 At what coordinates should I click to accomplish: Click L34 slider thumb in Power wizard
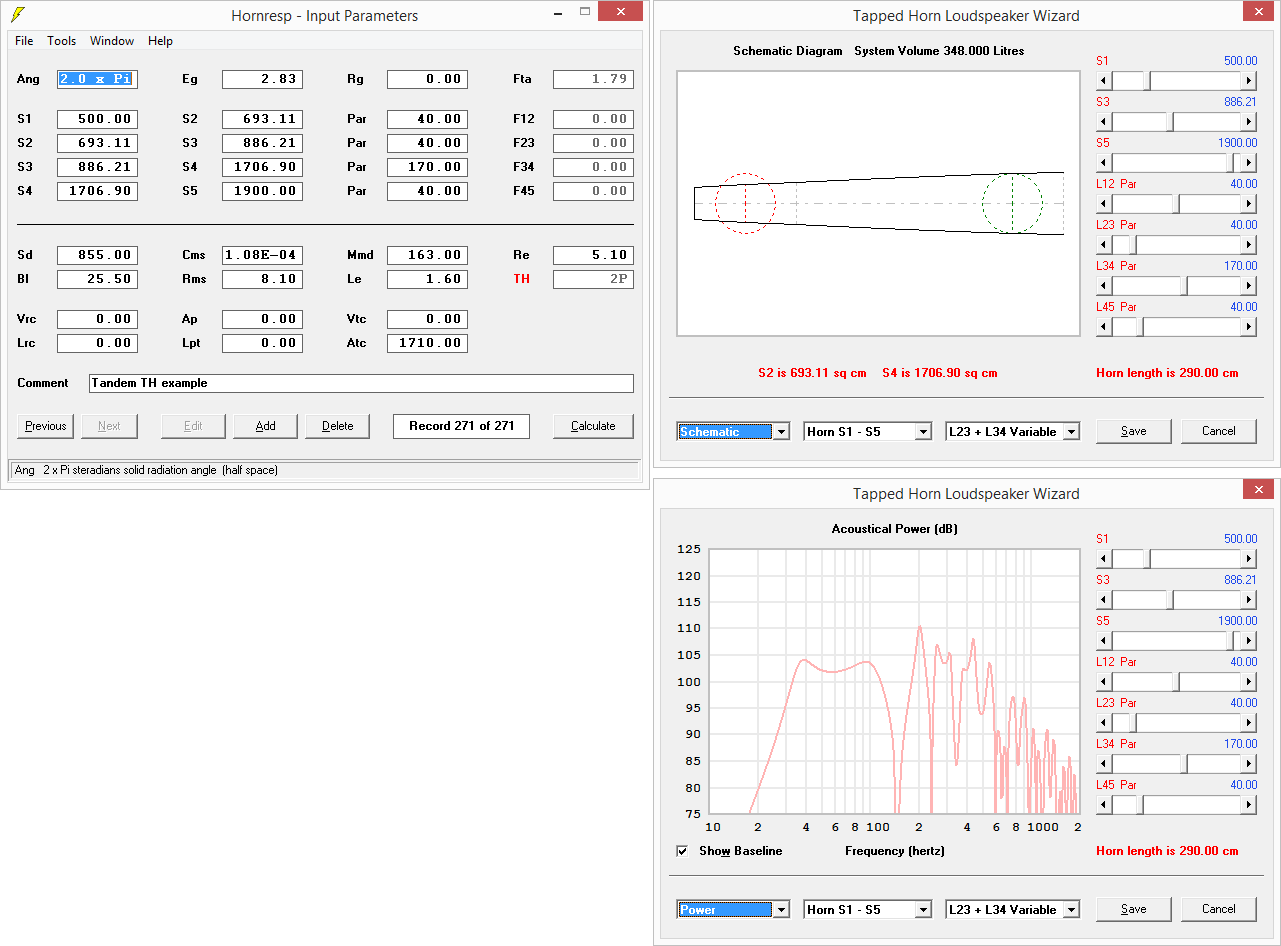click(1184, 764)
